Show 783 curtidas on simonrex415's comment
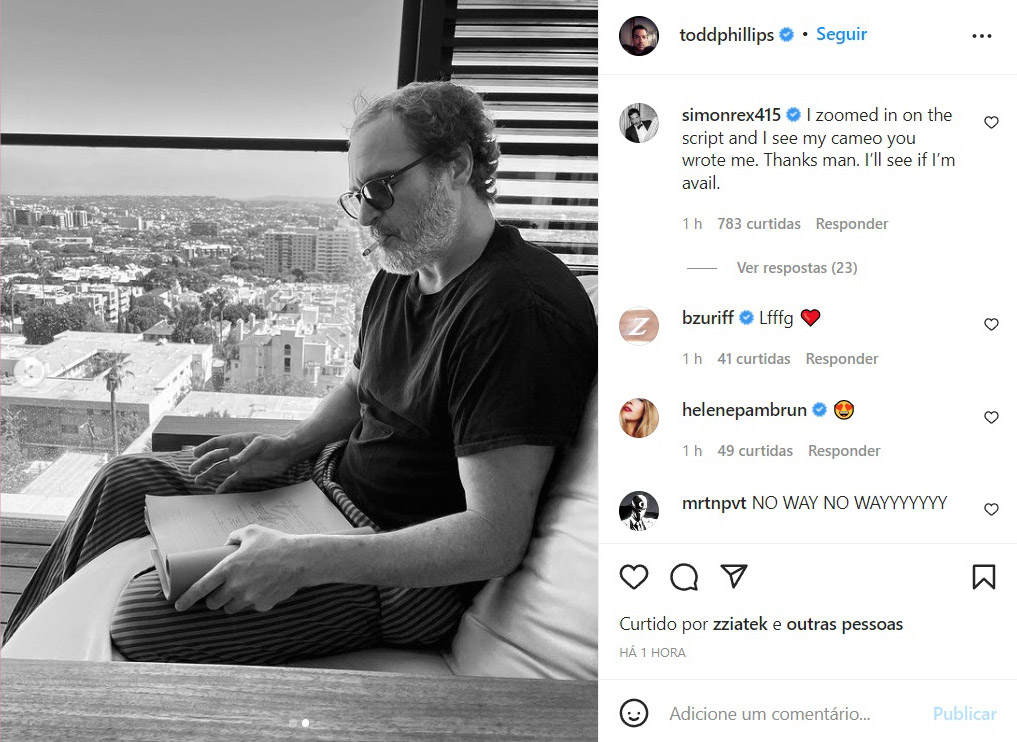Screen dimensions: 1017x742 tap(759, 224)
